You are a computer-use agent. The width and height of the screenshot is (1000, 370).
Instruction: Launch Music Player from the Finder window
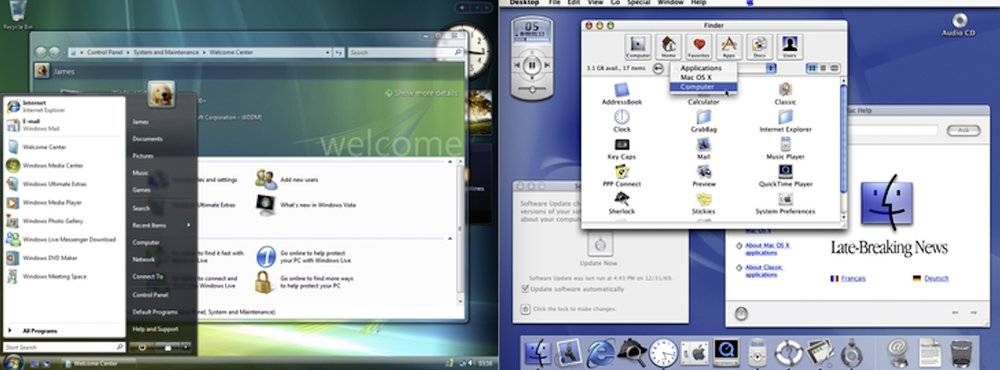click(x=785, y=149)
